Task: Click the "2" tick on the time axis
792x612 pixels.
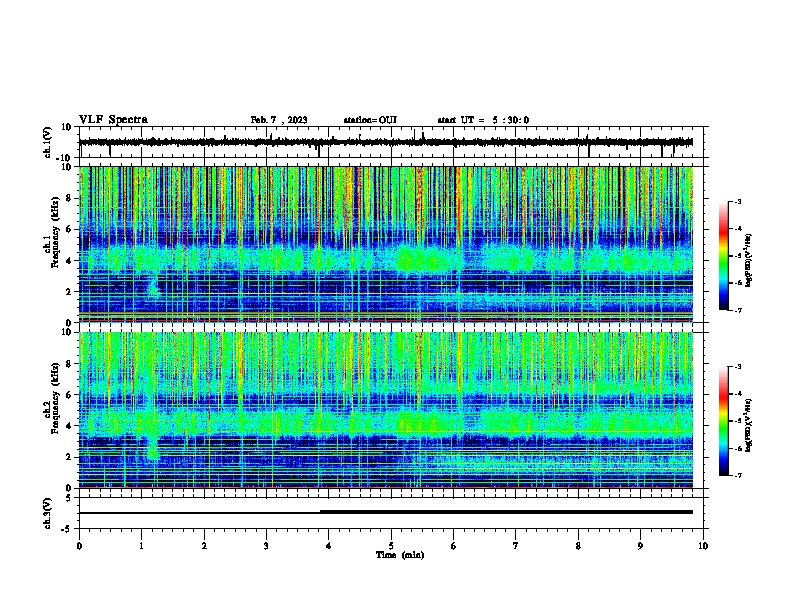Action: pyautogui.click(x=204, y=546)
